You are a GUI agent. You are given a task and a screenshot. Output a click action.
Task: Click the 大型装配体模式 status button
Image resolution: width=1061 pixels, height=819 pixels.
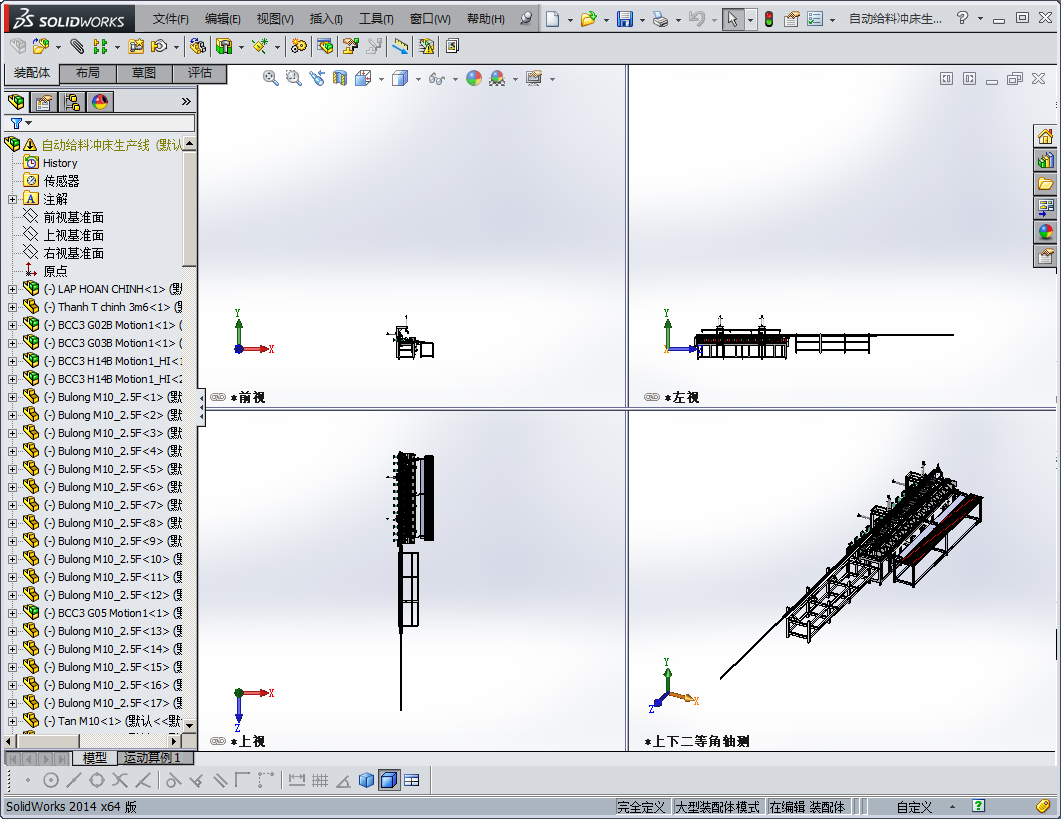(x=718, y=807)
